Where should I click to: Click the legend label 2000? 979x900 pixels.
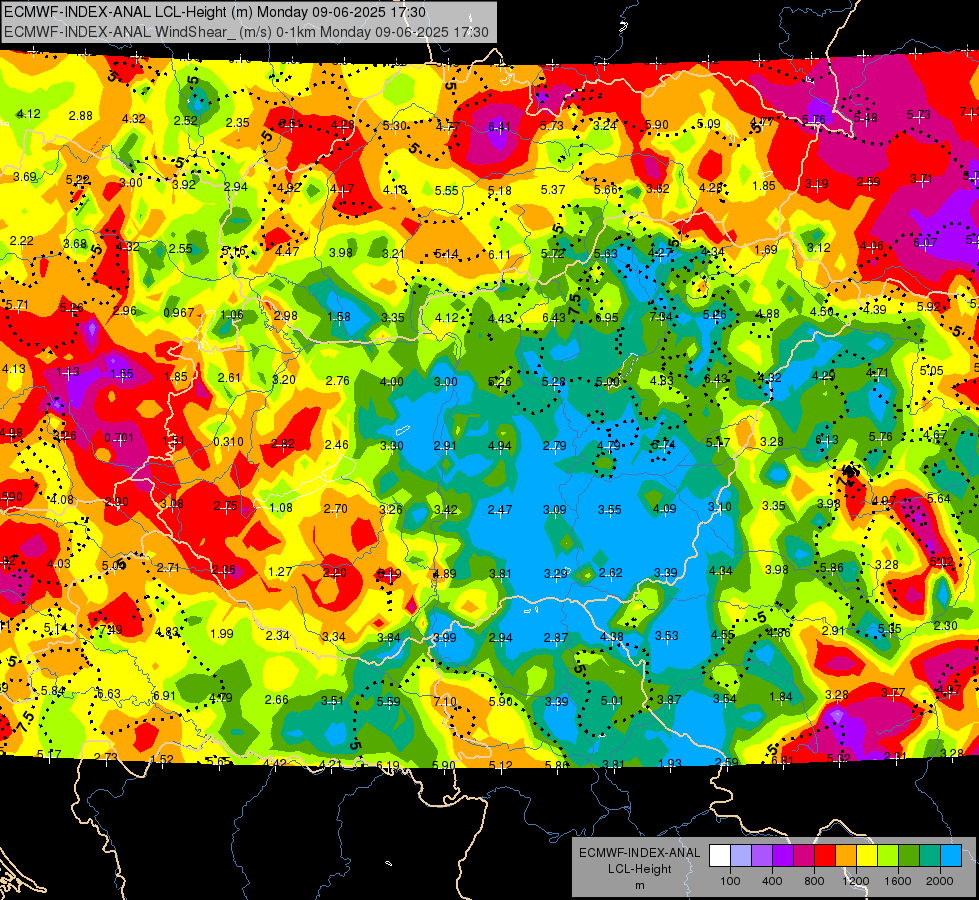[939, 881]
